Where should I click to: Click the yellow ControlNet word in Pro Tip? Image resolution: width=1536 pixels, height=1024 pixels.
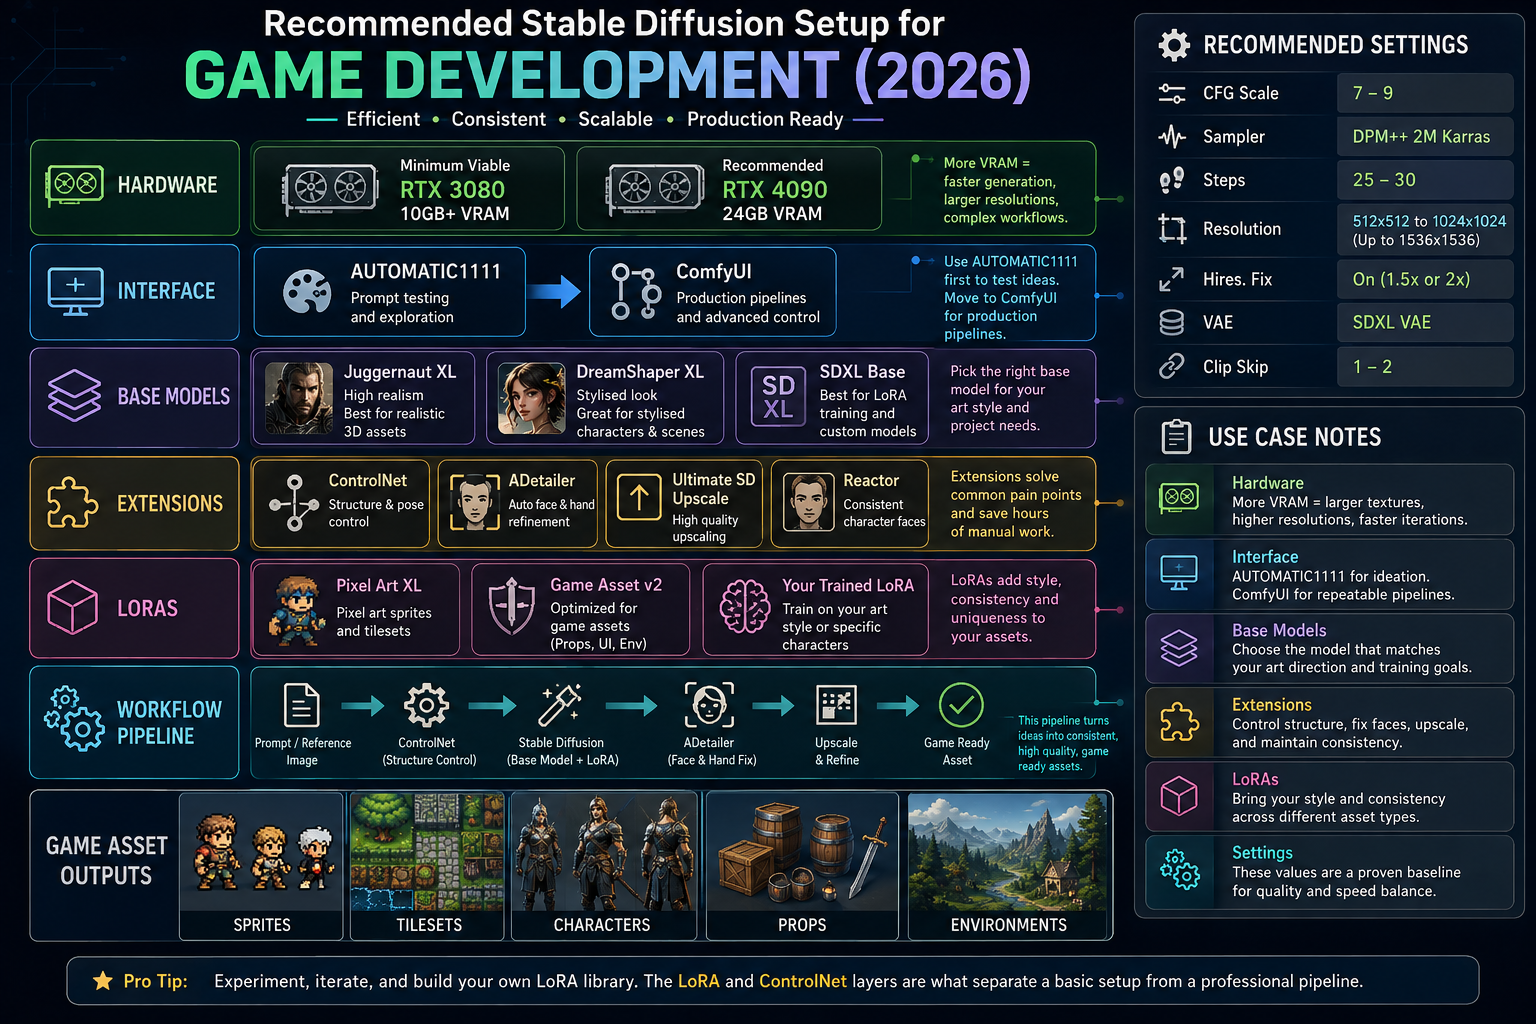click(x=803, y=981)
